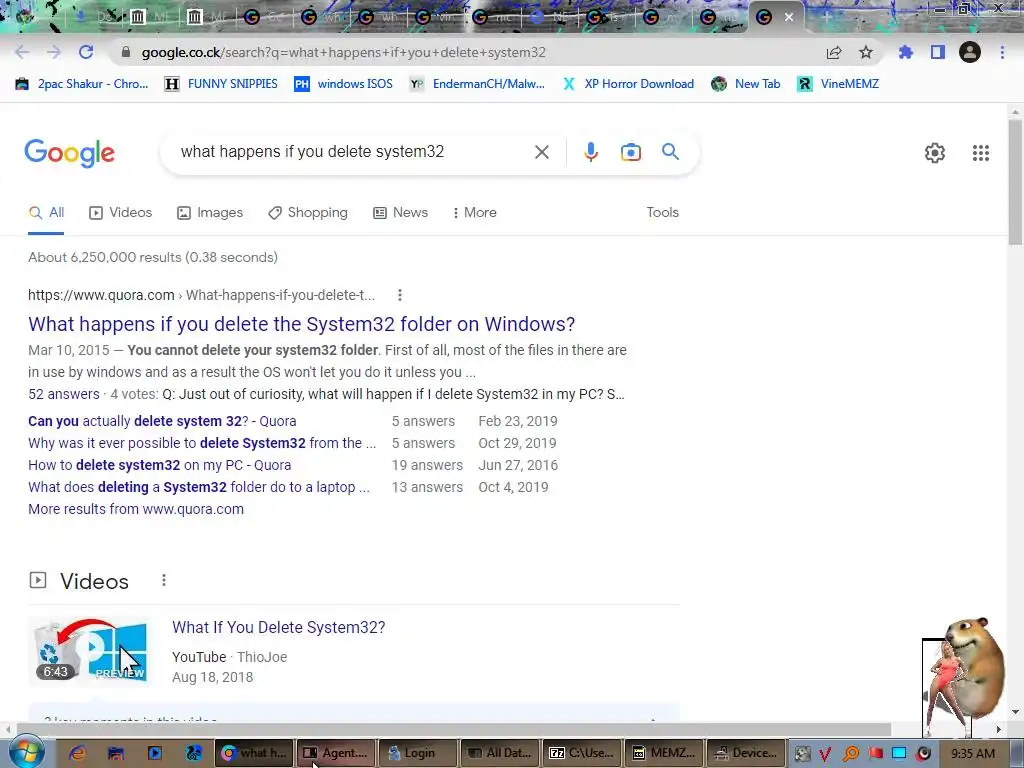Reload the page with the refresh icon
1024x768 pixels.
pos(86,52)
